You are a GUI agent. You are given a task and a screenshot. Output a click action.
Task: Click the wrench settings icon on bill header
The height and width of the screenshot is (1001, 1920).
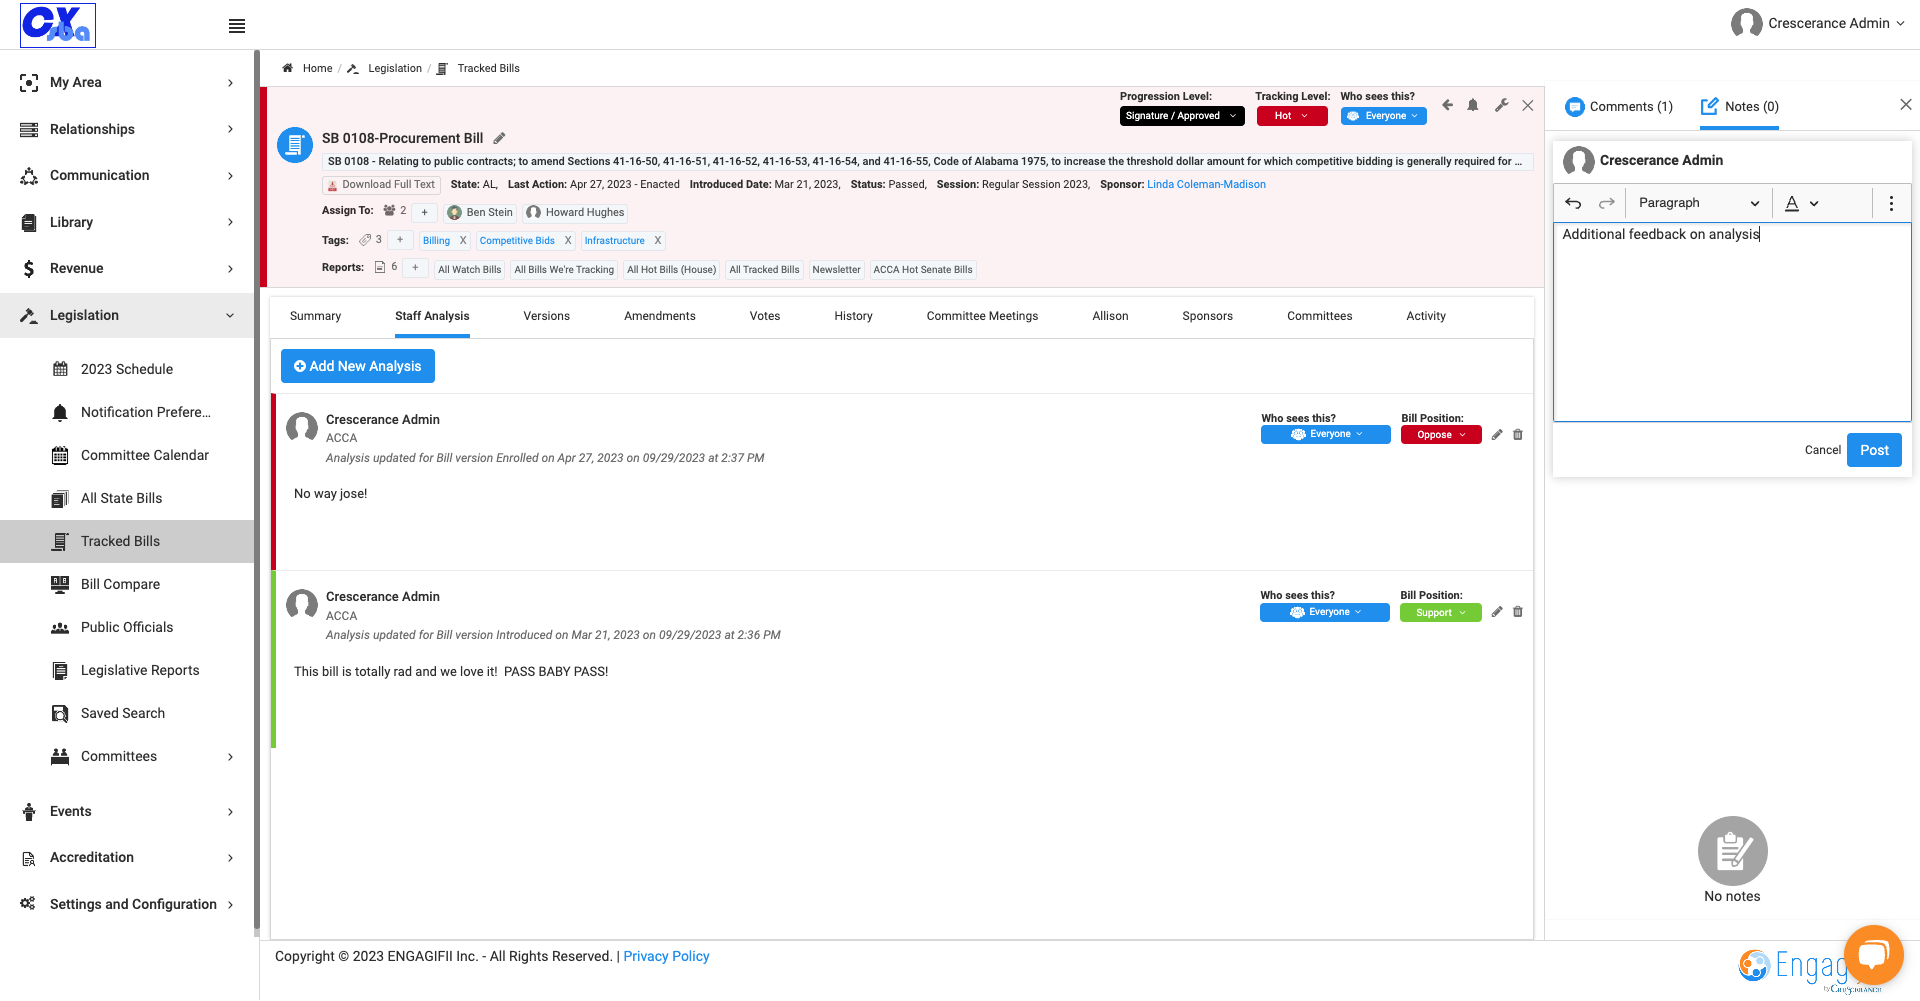1501,105
